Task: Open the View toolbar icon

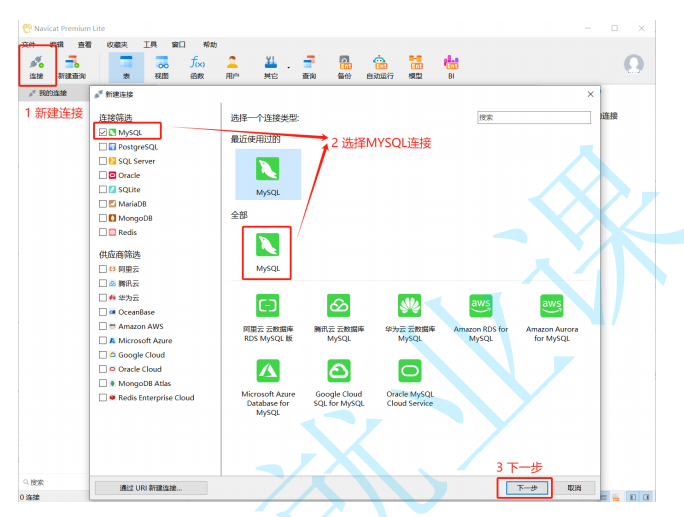Action: [x=162, y=66]
